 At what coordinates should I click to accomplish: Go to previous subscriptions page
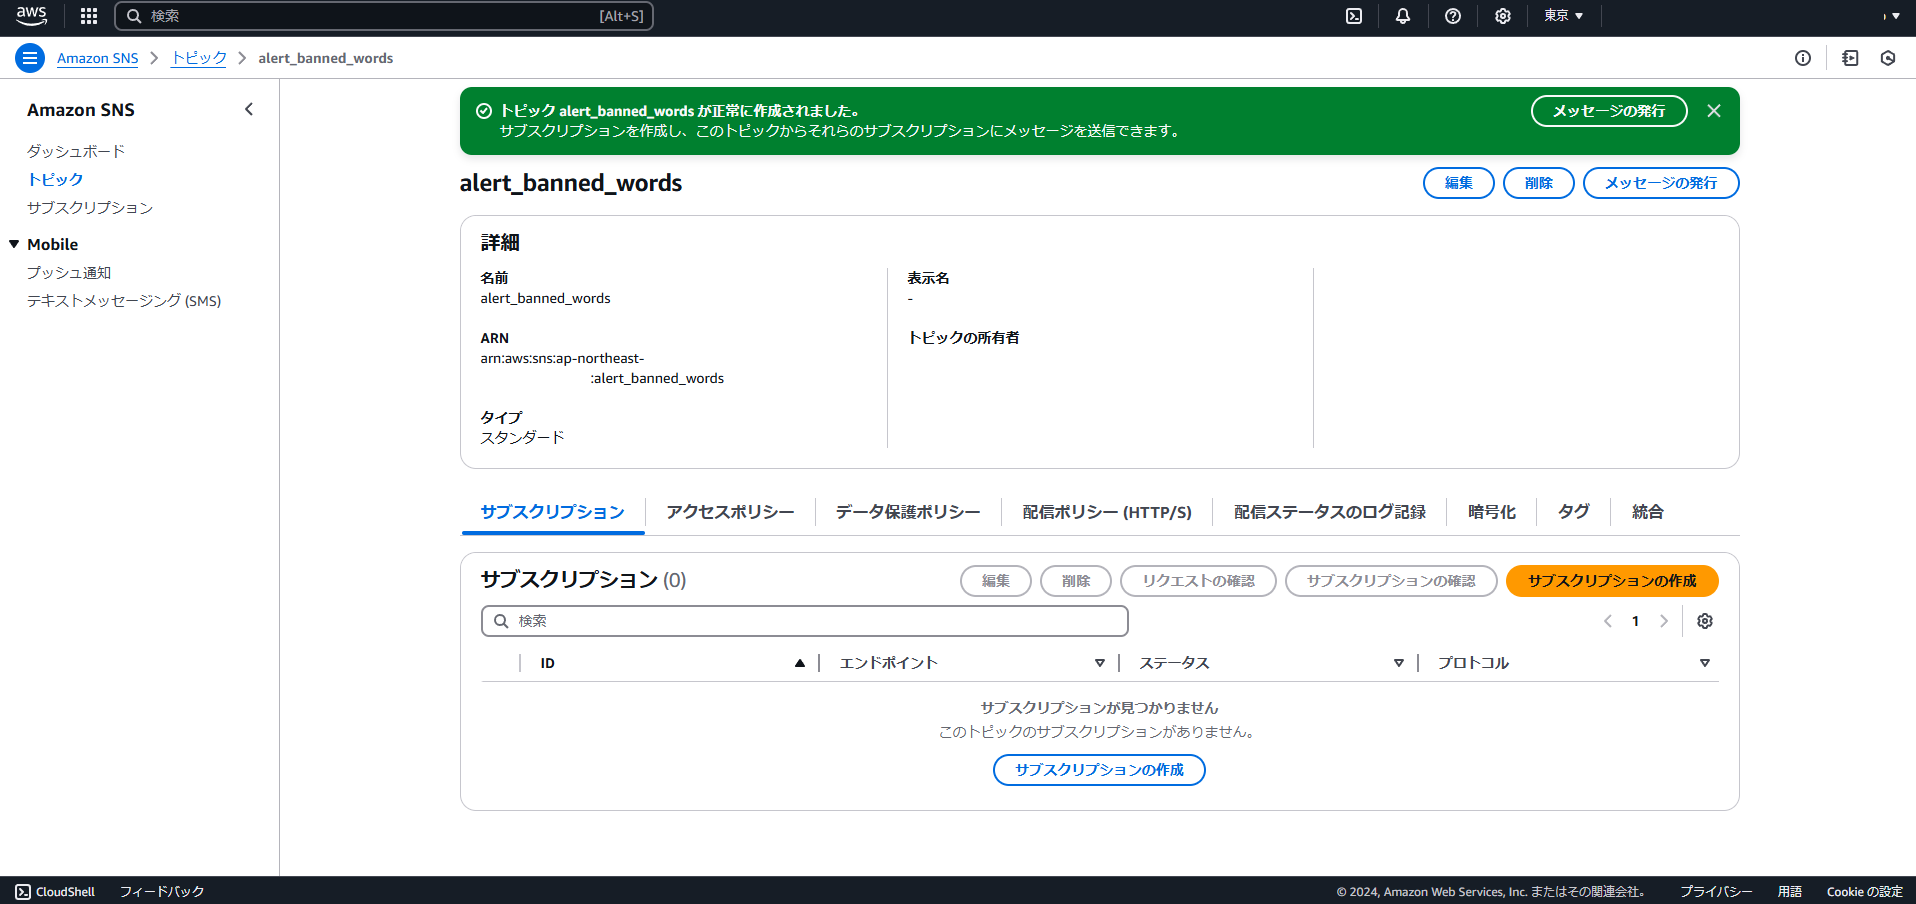tap(1608, 621)
